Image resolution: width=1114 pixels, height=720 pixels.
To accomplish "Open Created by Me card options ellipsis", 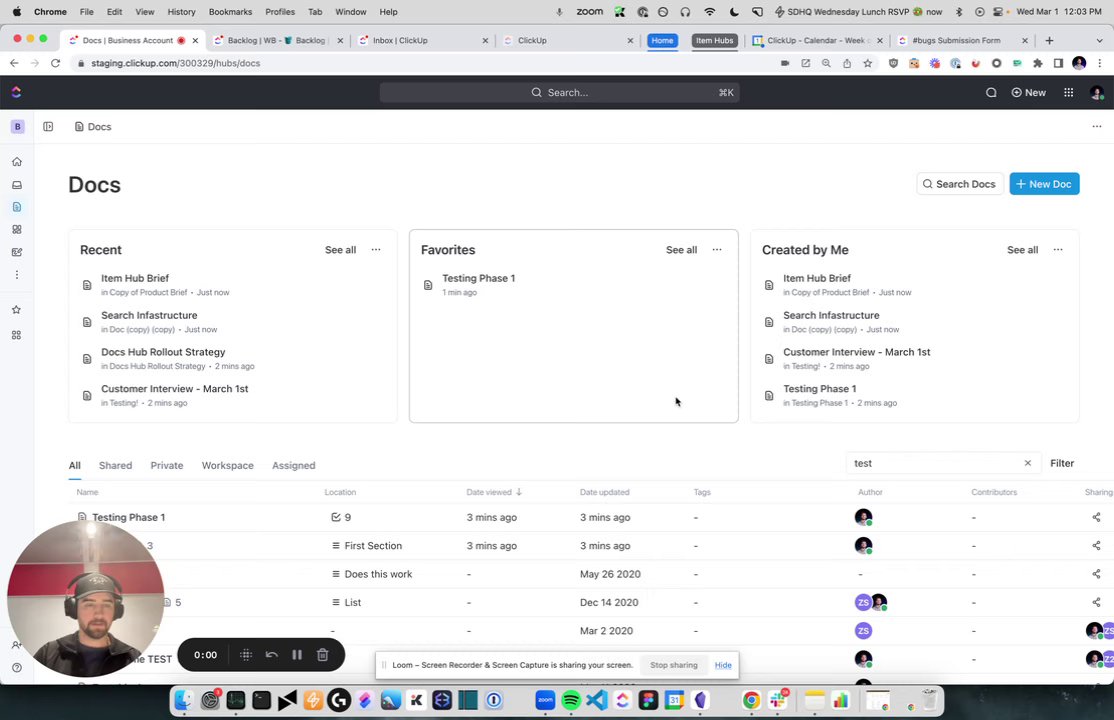I will [1058, 249].
